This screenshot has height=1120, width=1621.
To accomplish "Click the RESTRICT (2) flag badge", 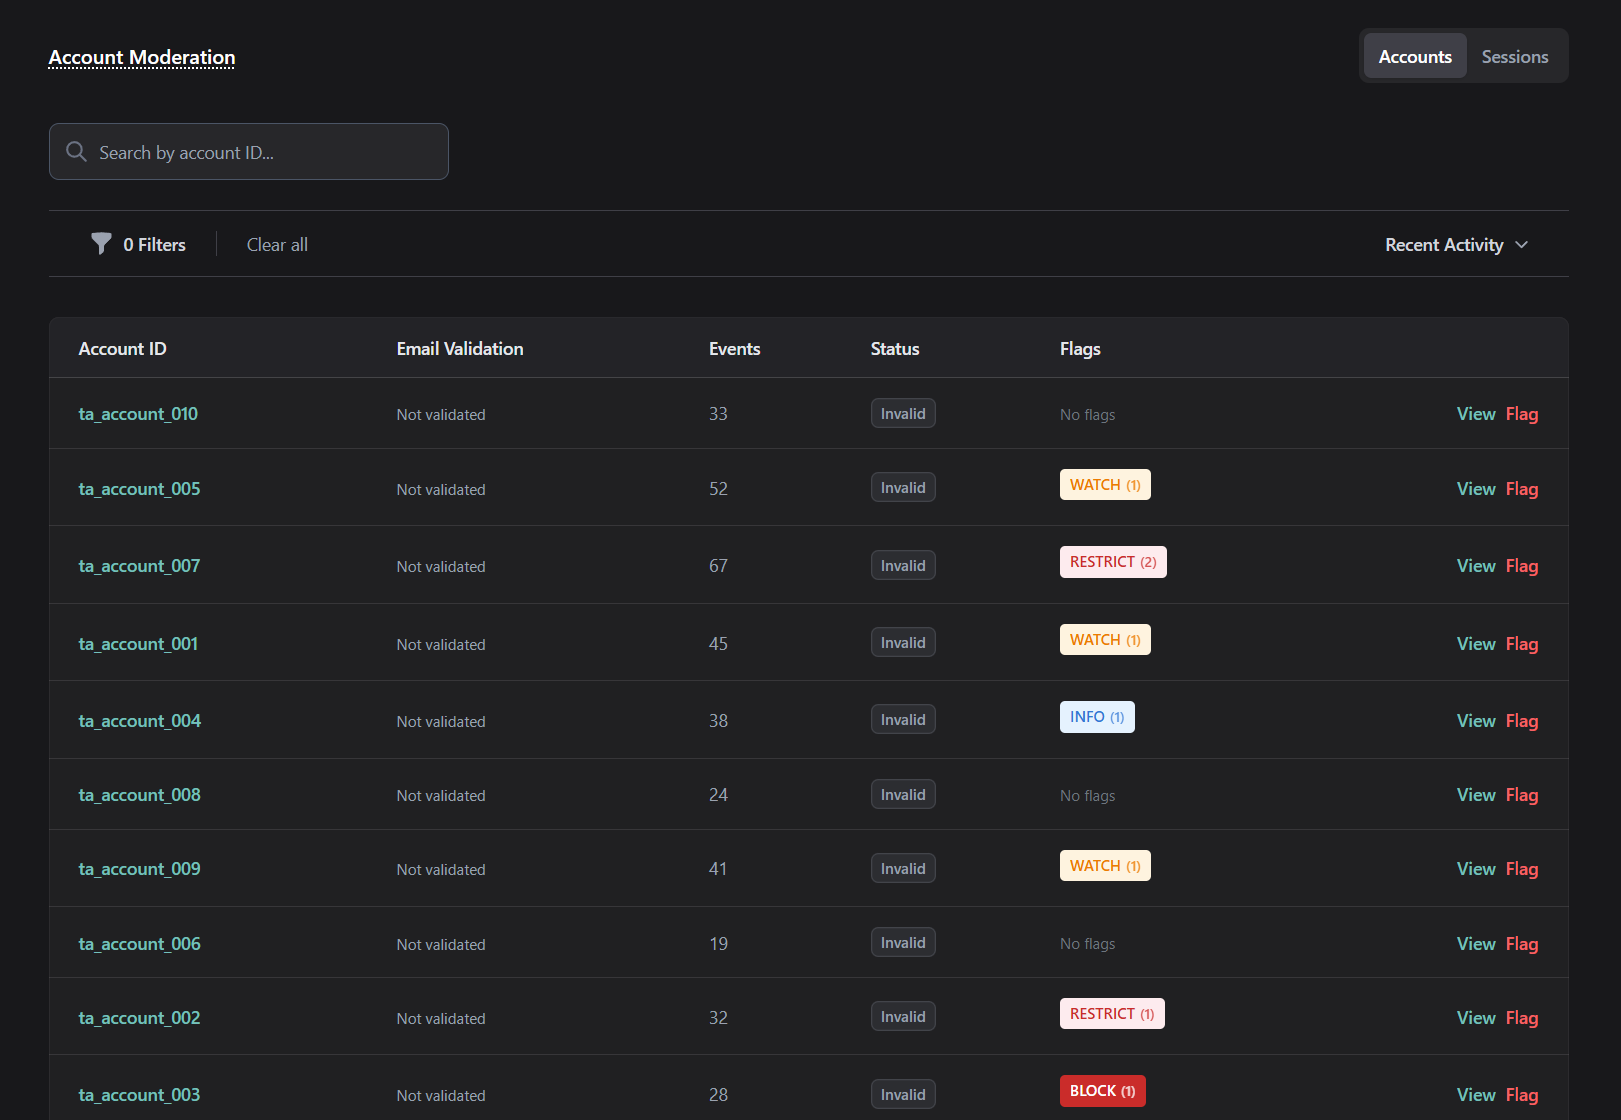I will (x=1112, y=562).
